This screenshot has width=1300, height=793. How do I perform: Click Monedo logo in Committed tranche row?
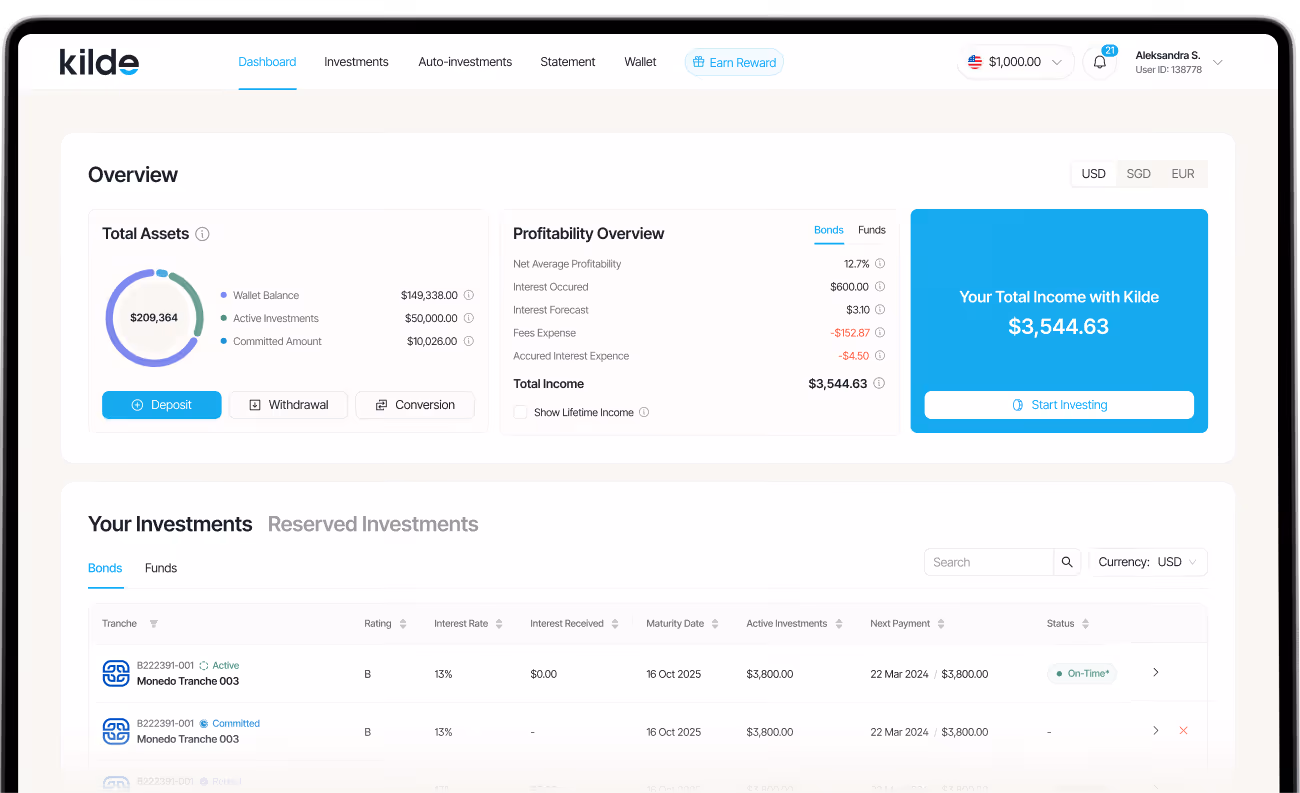116,731
